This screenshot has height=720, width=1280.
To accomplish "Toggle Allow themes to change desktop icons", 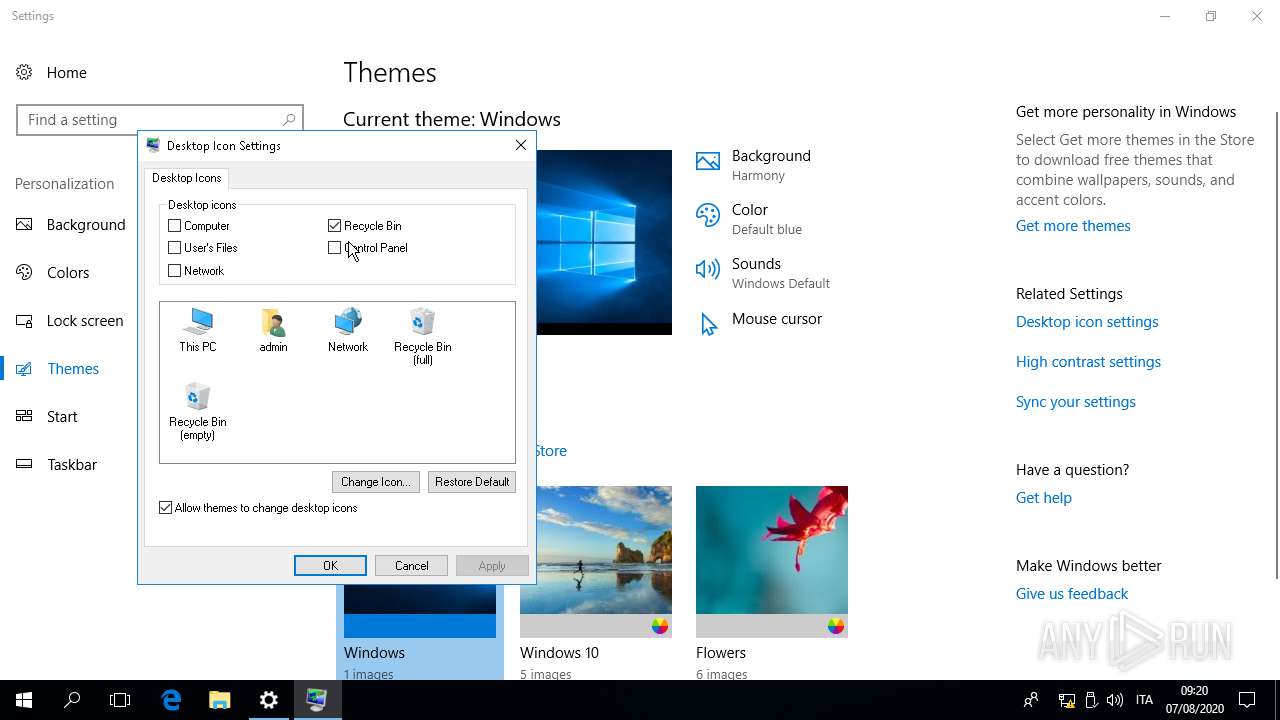I will pyautogui.click(x=166, y=508).
